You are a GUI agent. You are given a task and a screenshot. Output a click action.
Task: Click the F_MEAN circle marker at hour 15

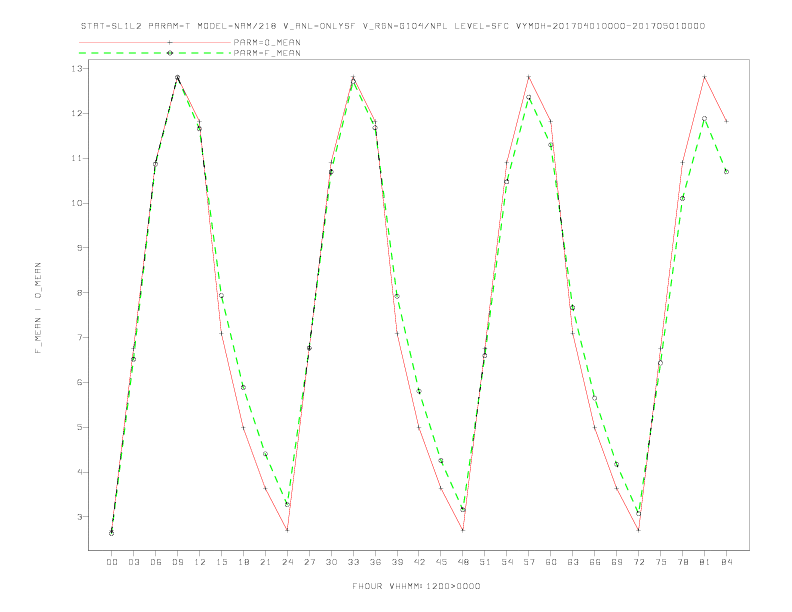point(221,296)
